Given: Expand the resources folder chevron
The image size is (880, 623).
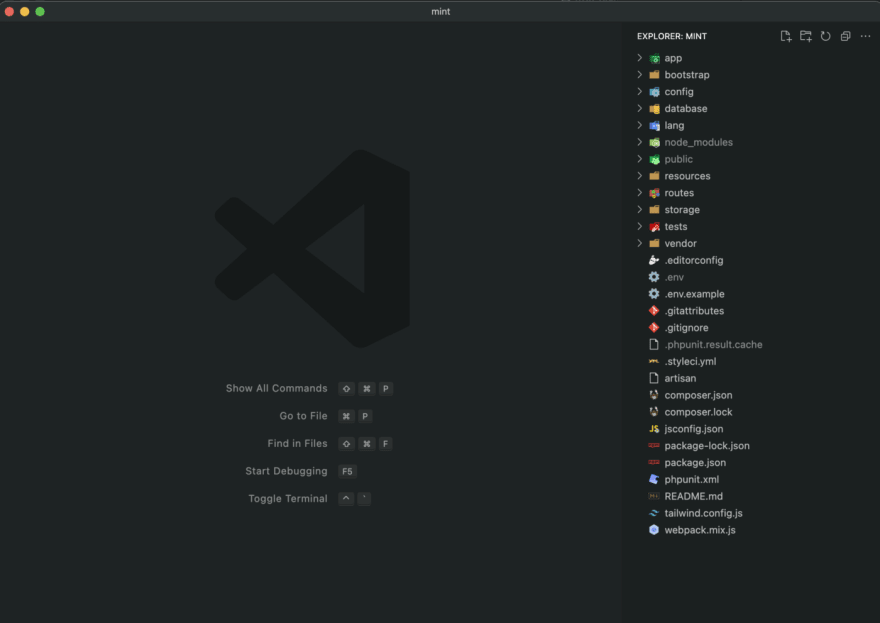Looking at the screenshot, I should (x=639, y=176).
